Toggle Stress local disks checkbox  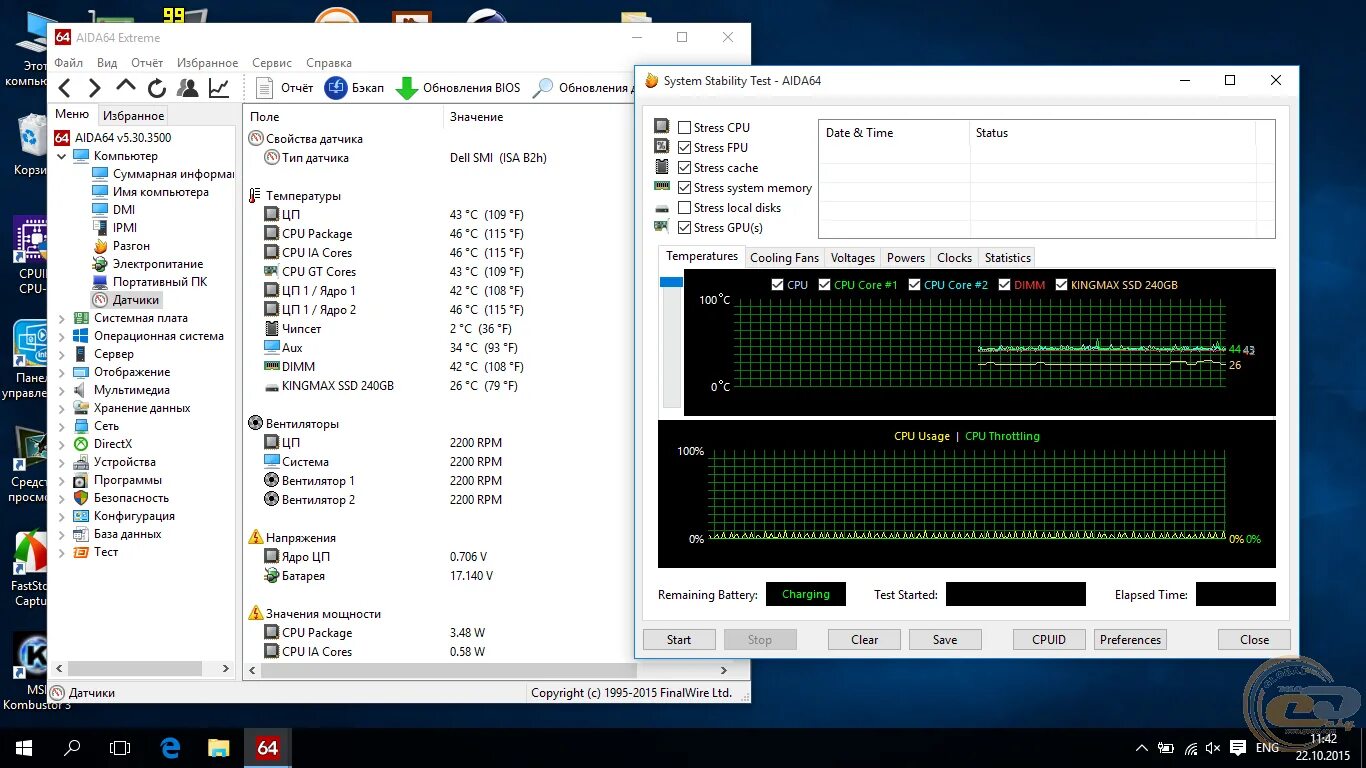[x=684, y=208]
